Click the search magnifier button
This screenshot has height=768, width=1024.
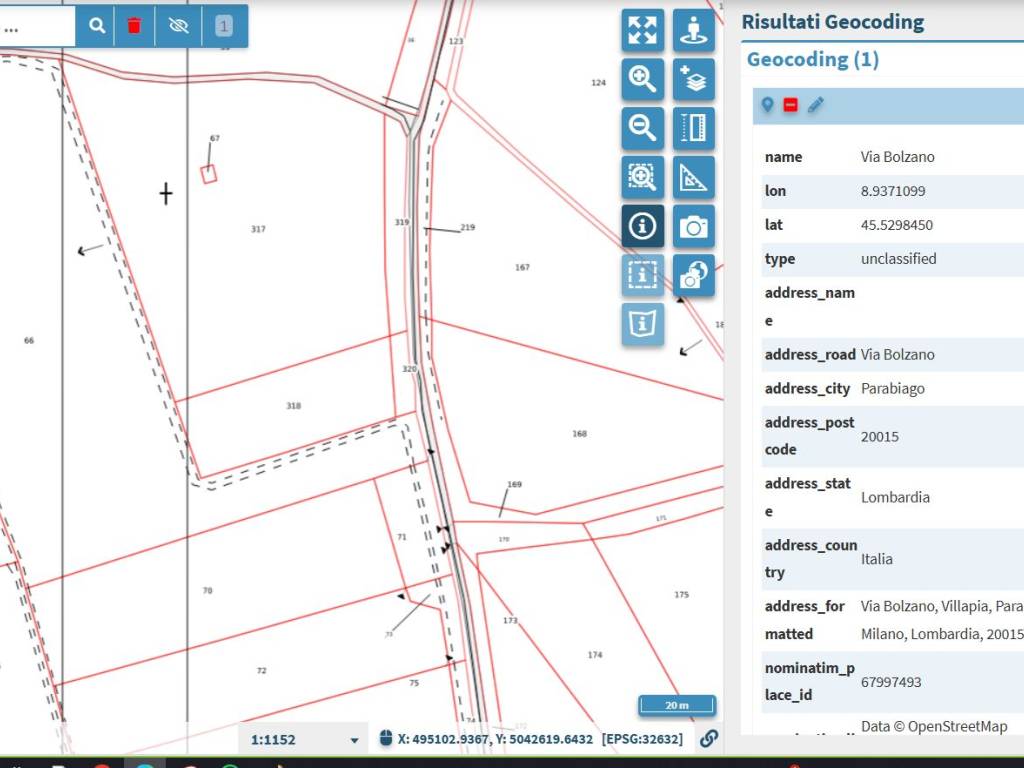(97, 26)
